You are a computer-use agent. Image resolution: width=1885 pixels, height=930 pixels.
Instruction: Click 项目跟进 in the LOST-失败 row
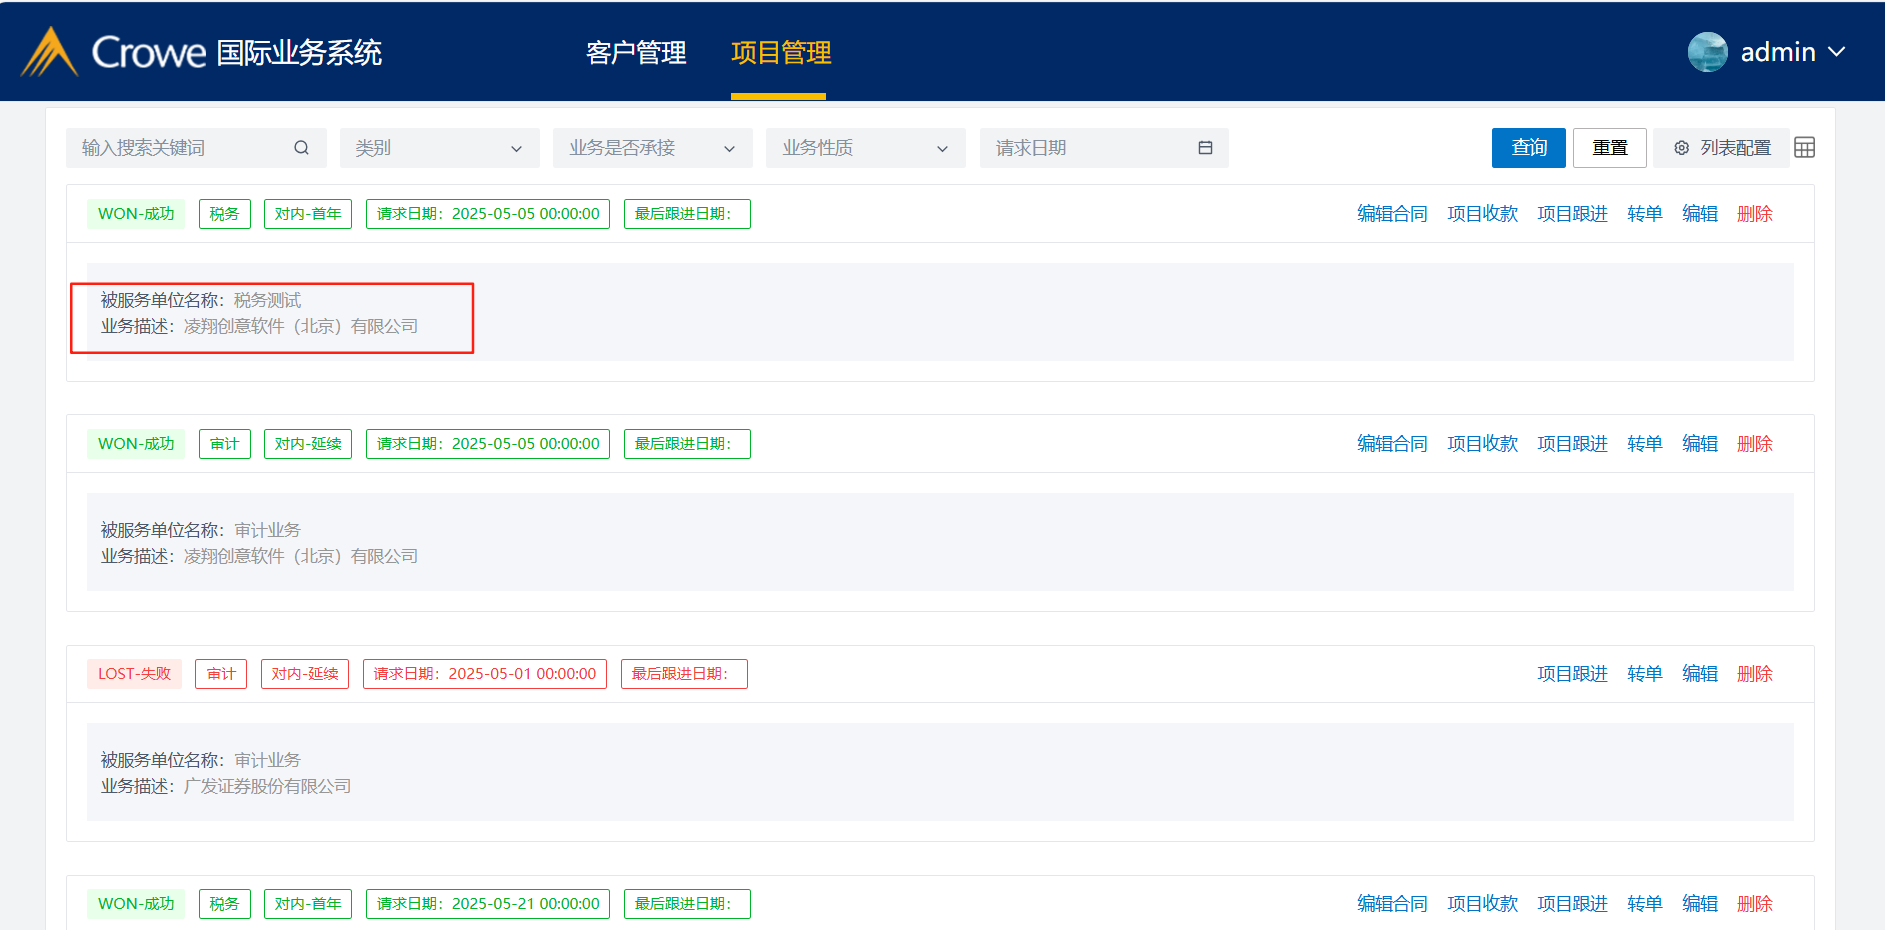[x=1572, y=674]
